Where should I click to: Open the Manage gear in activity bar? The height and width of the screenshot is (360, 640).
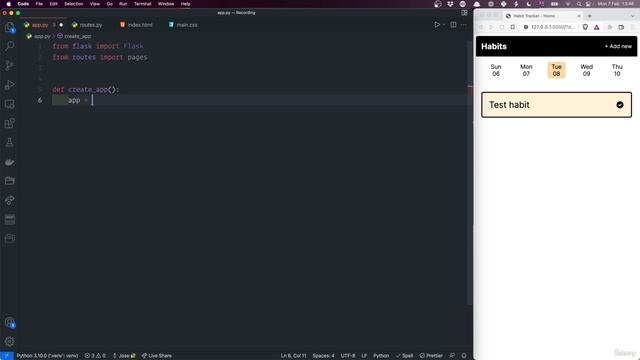[9, 341]
